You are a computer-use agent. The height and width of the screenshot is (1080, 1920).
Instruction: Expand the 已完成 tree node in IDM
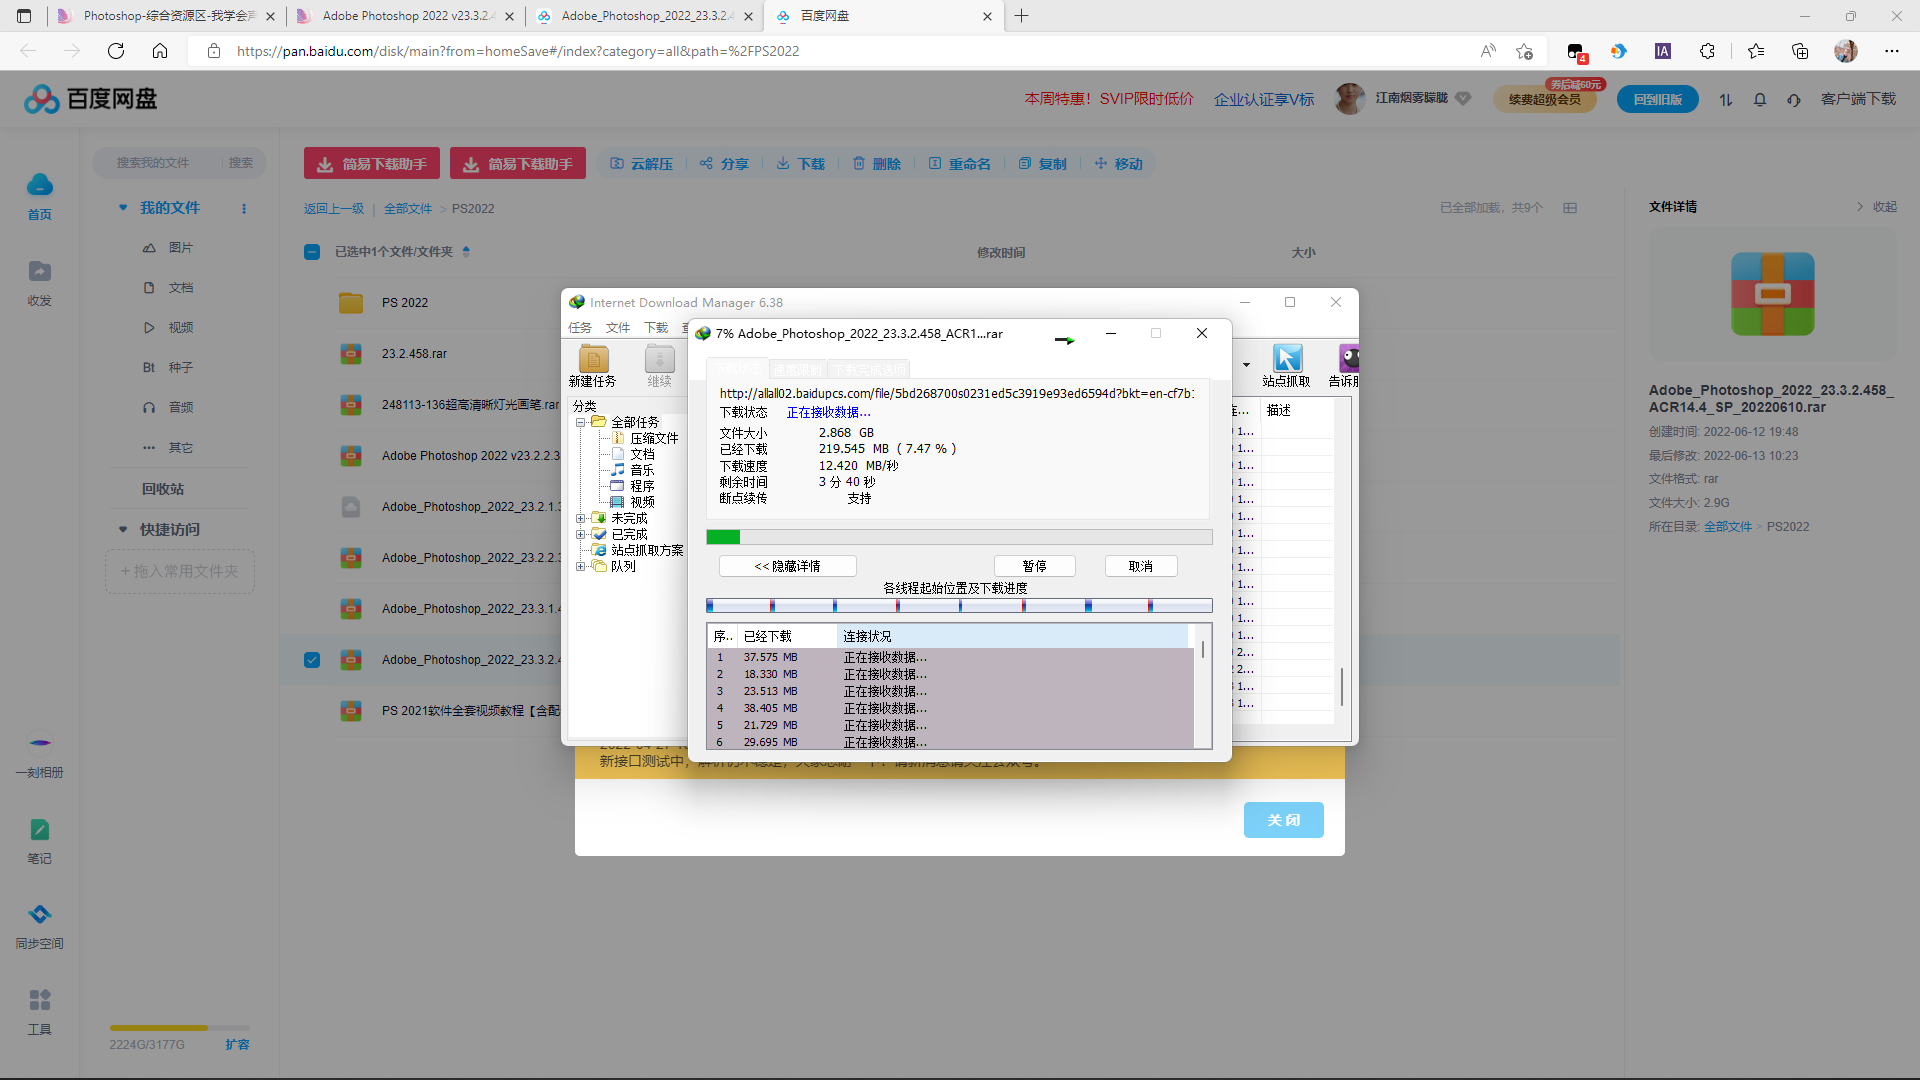point(580,534)
